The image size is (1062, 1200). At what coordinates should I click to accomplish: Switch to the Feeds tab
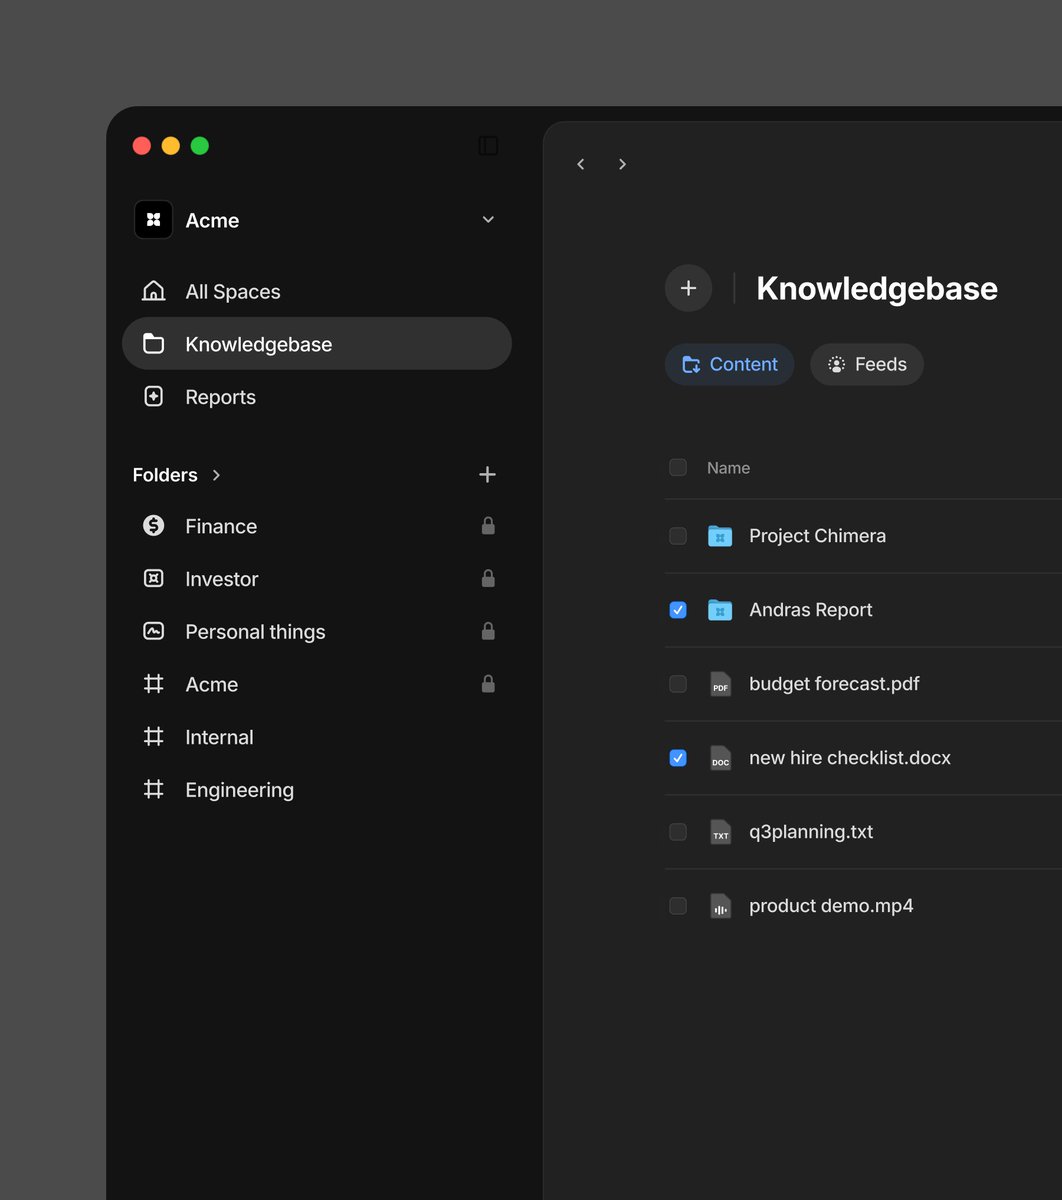tap(866, 365)
